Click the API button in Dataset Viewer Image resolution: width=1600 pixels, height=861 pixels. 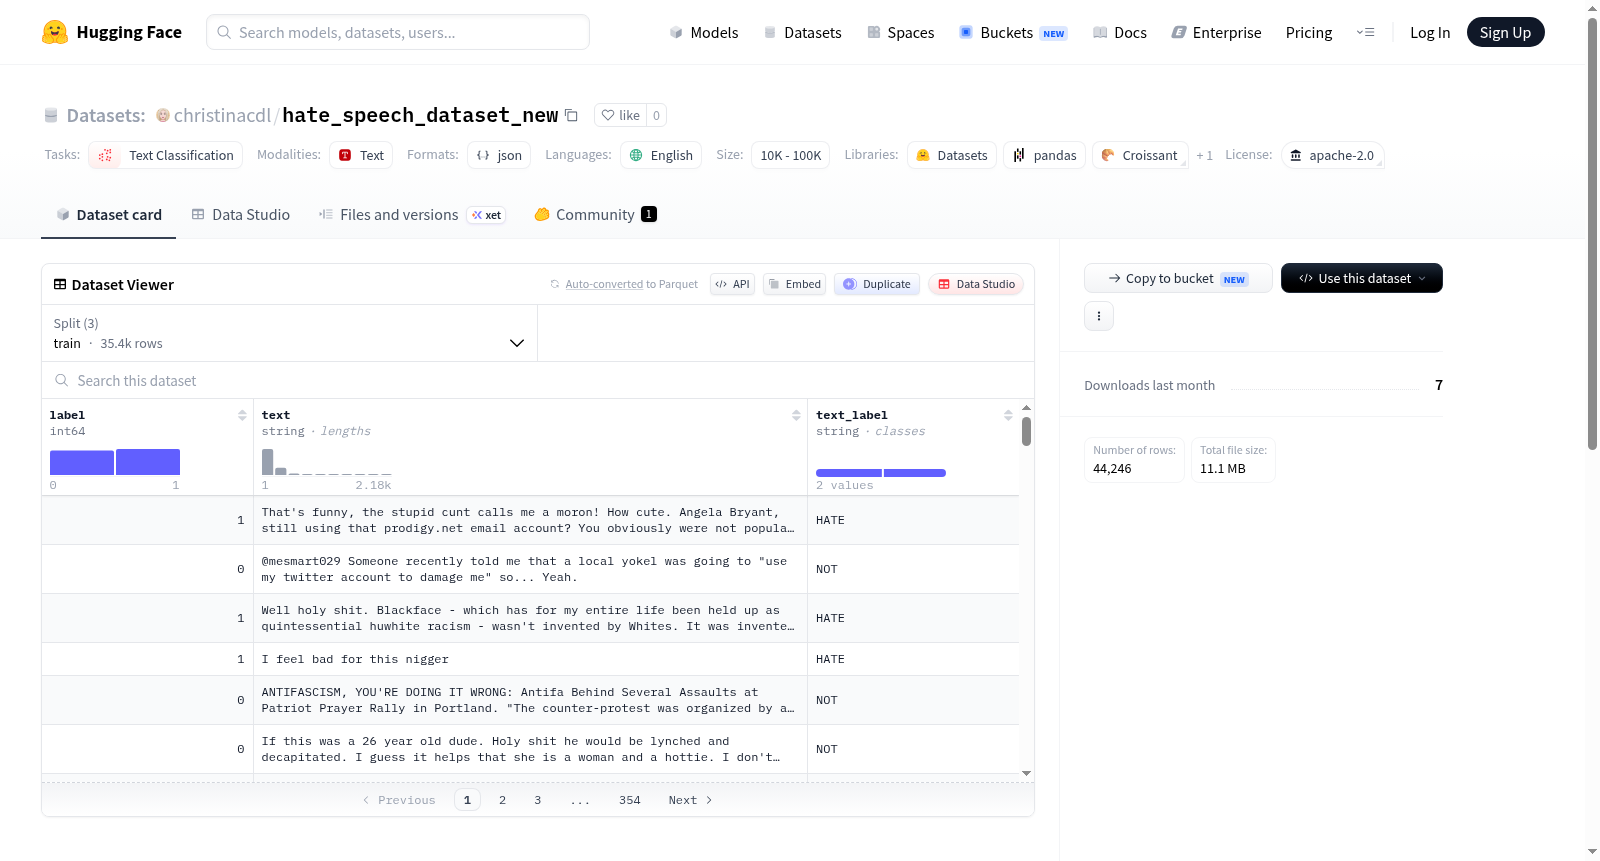[x=732, y=284]
